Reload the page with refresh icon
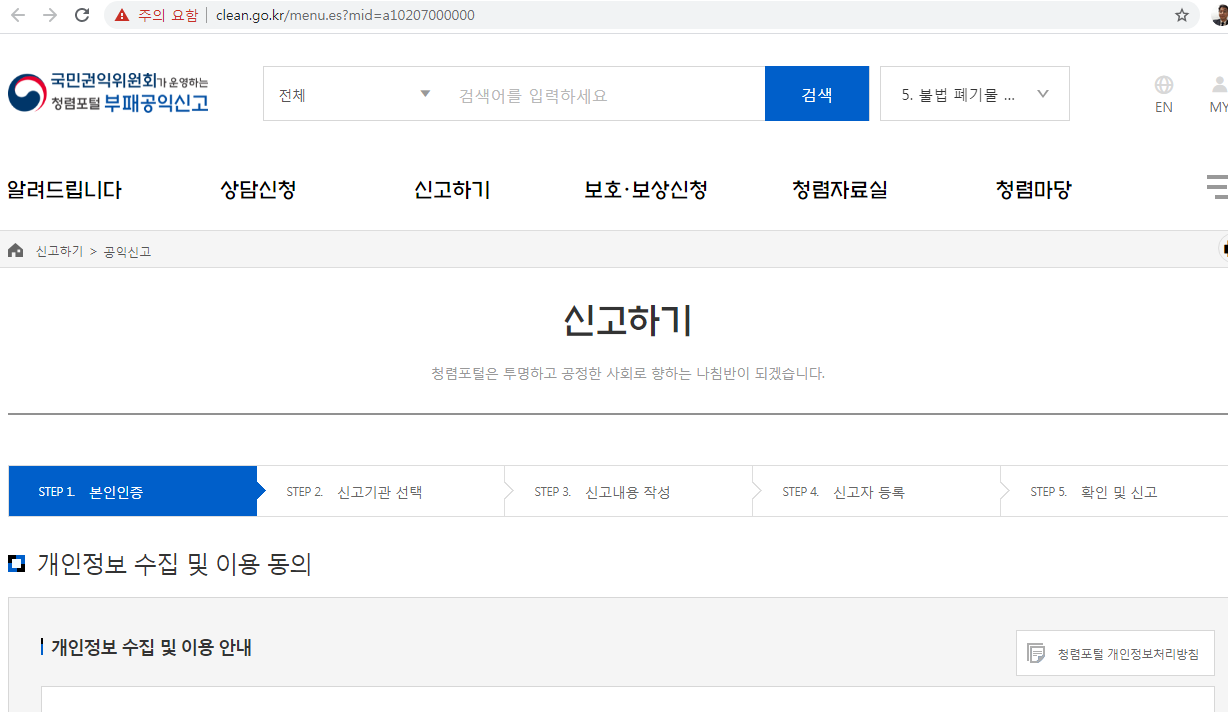This screenshot has width=1228, height=712. coord(82,15)
